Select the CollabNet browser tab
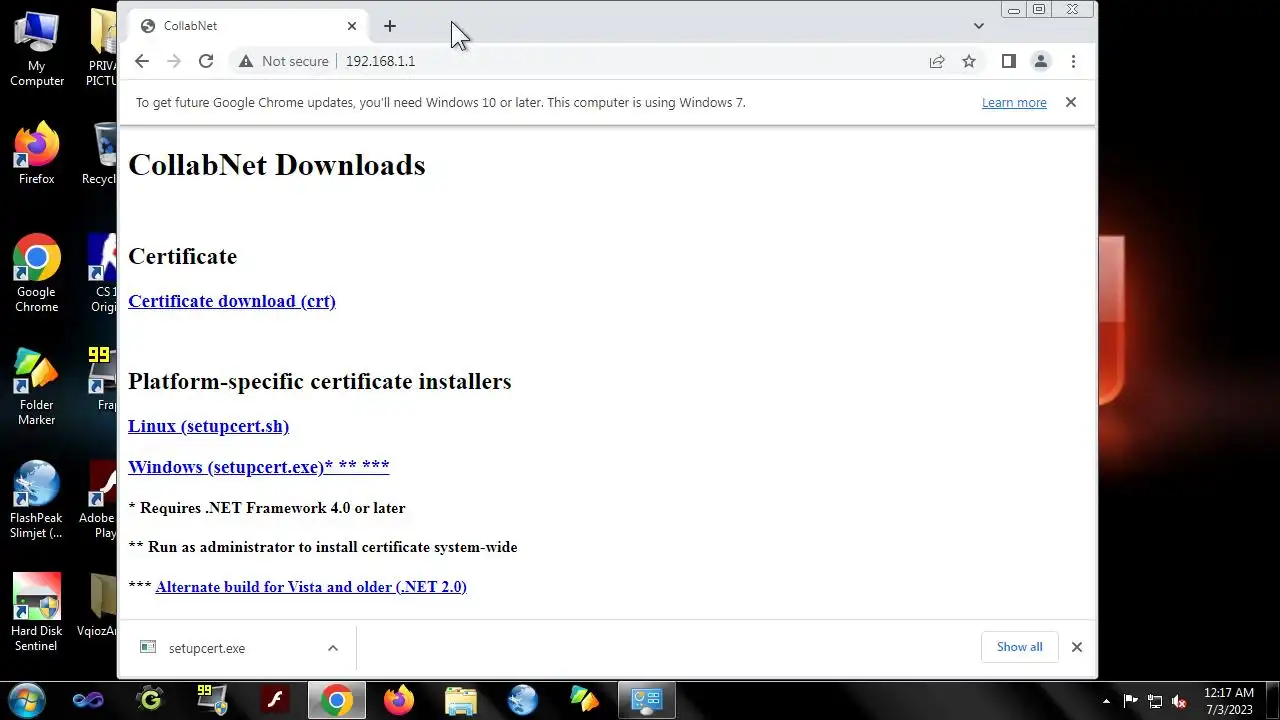This screenshot has width=1280, height=720. pos(248,26)
